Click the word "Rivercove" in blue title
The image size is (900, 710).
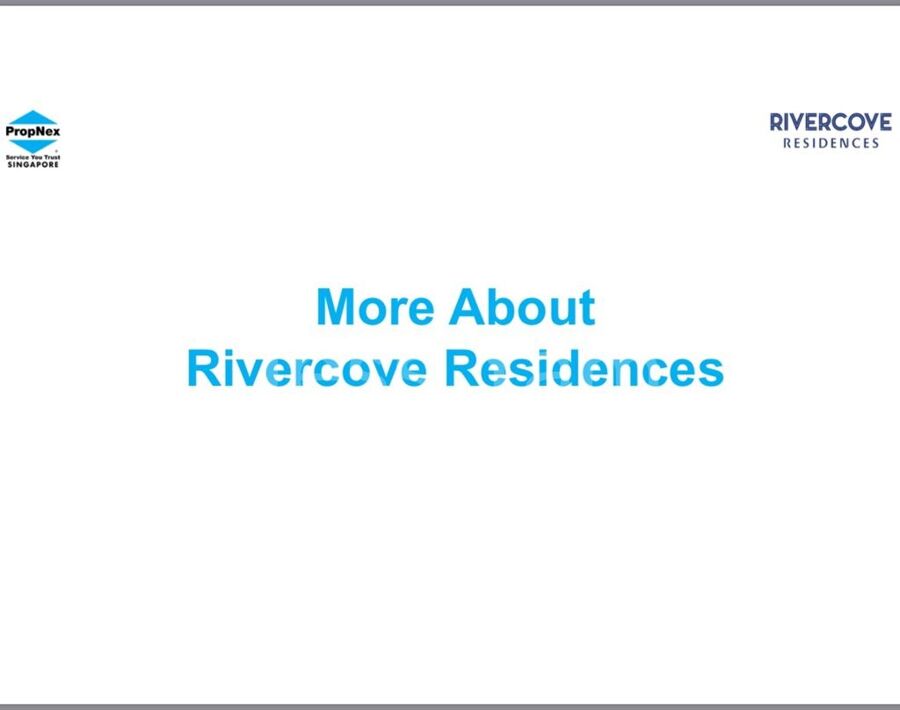tap(308, 368)
